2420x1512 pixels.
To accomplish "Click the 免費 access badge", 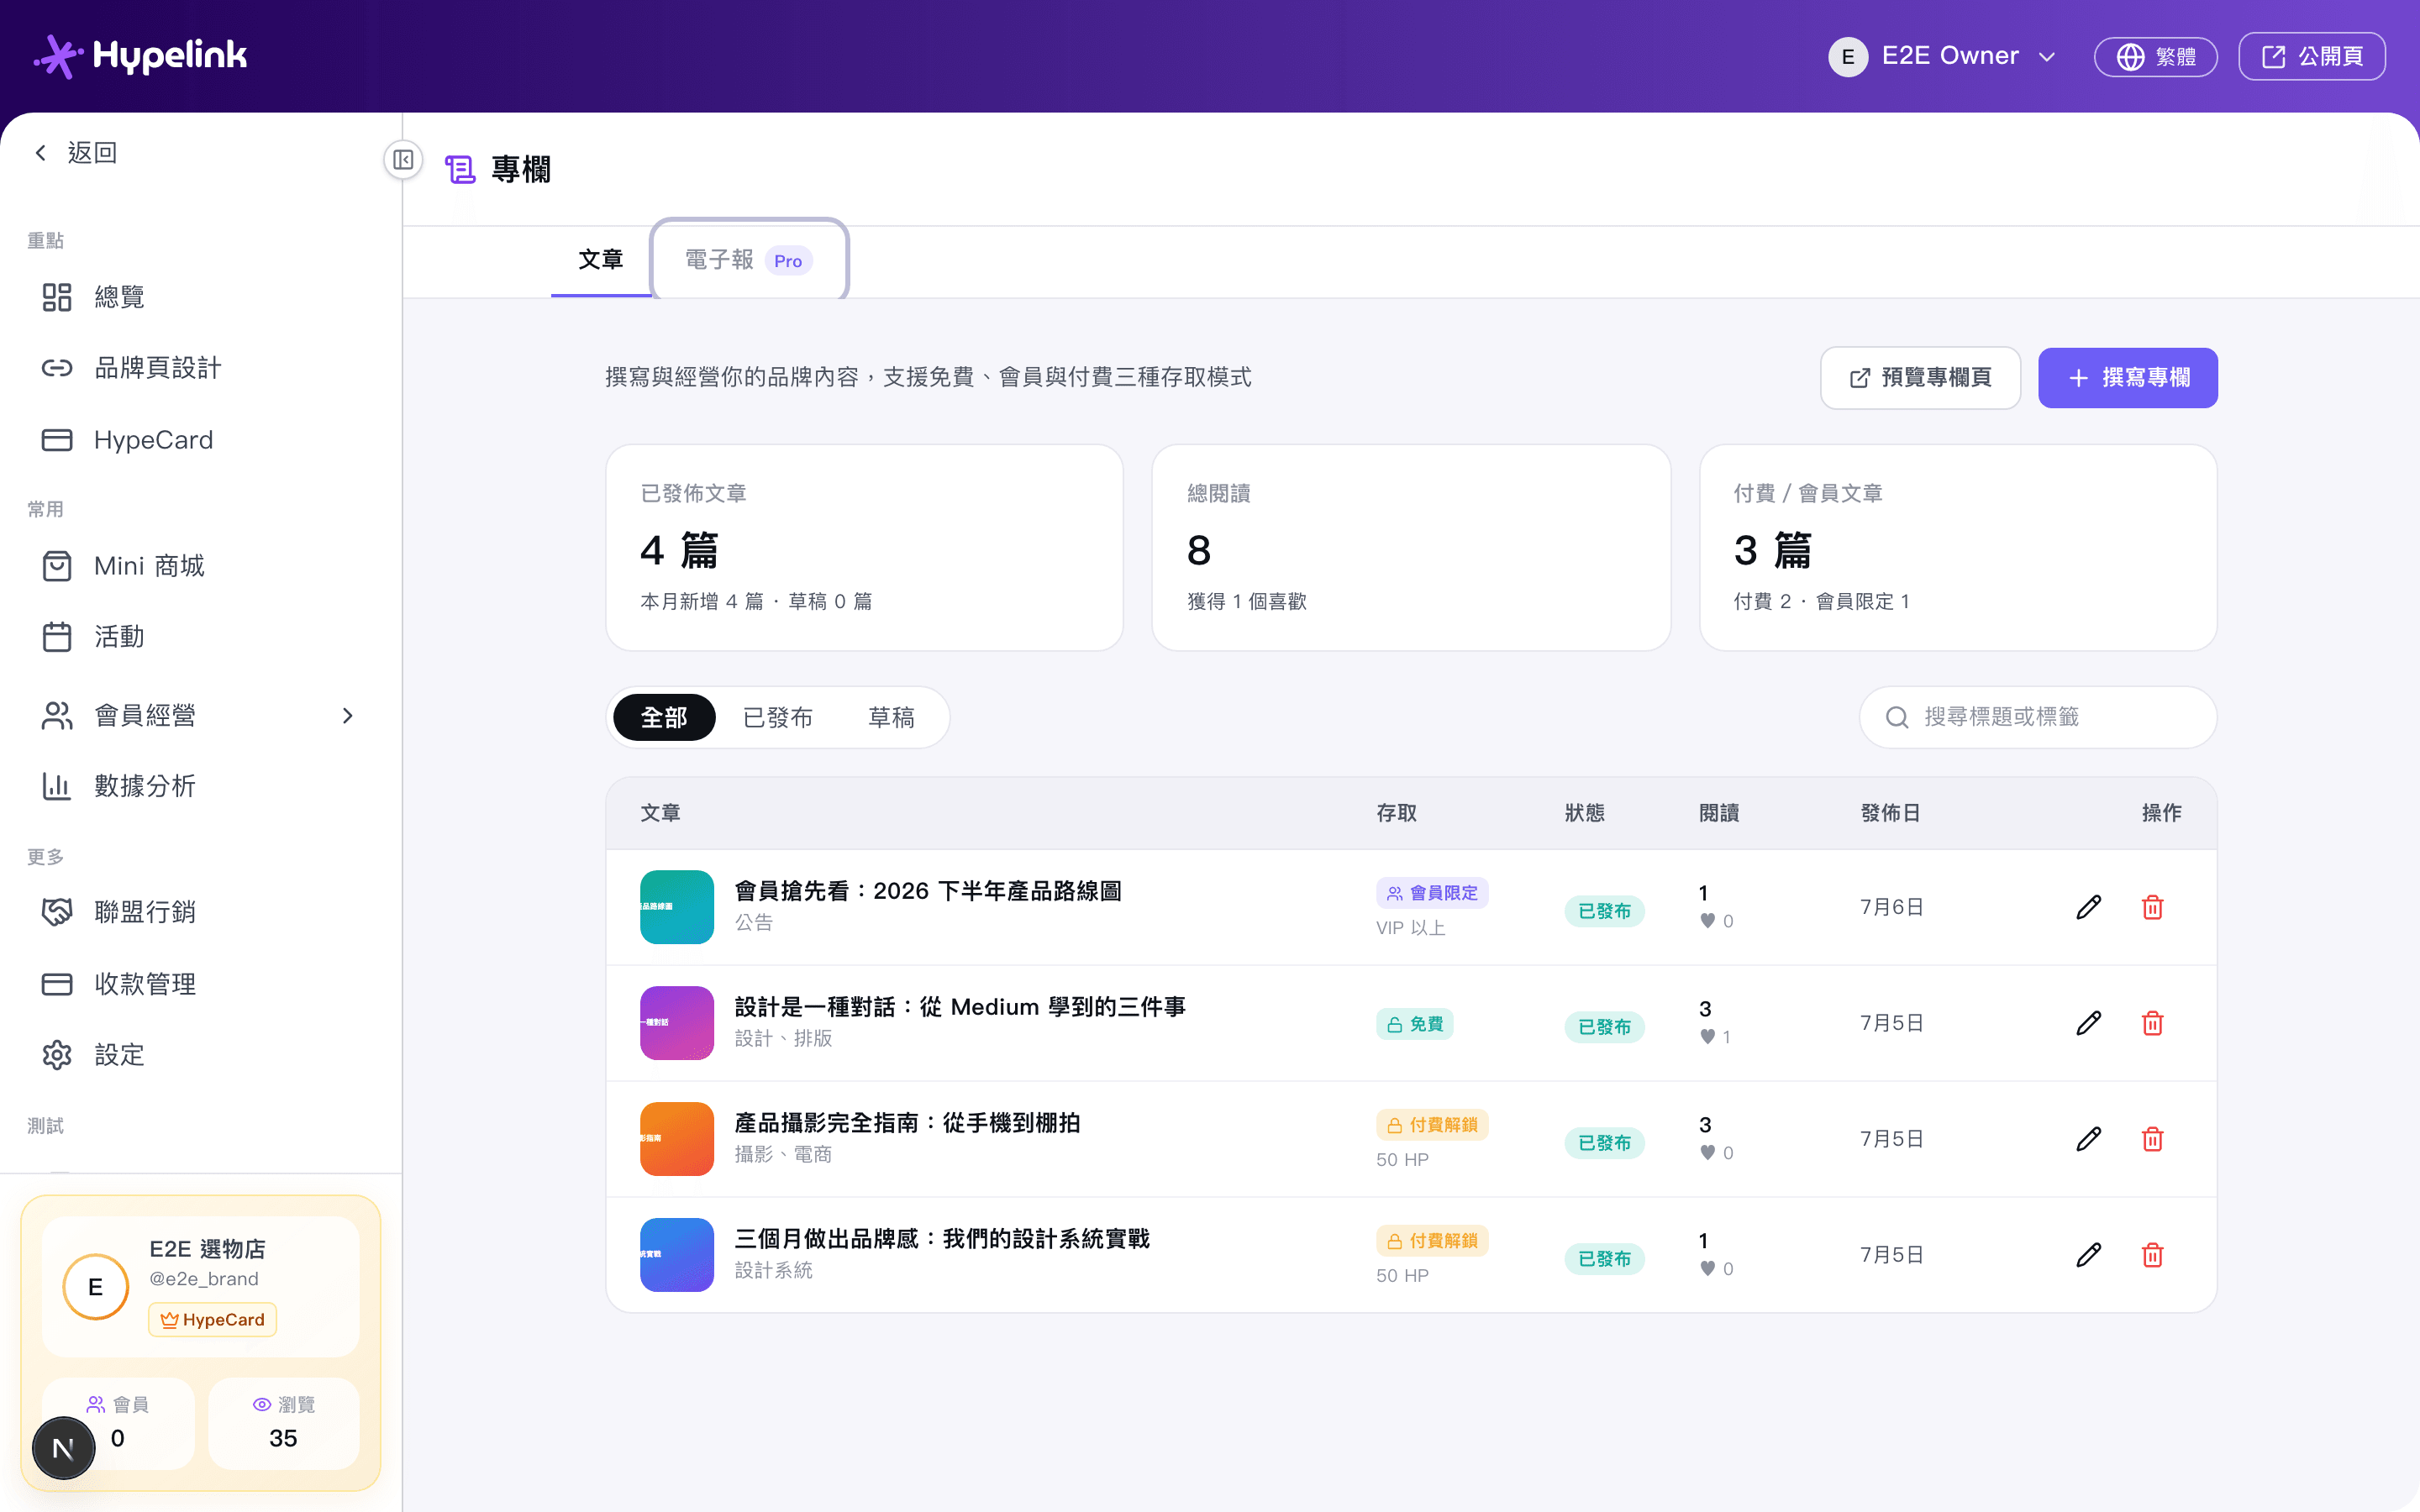I will point(1415,1024).
